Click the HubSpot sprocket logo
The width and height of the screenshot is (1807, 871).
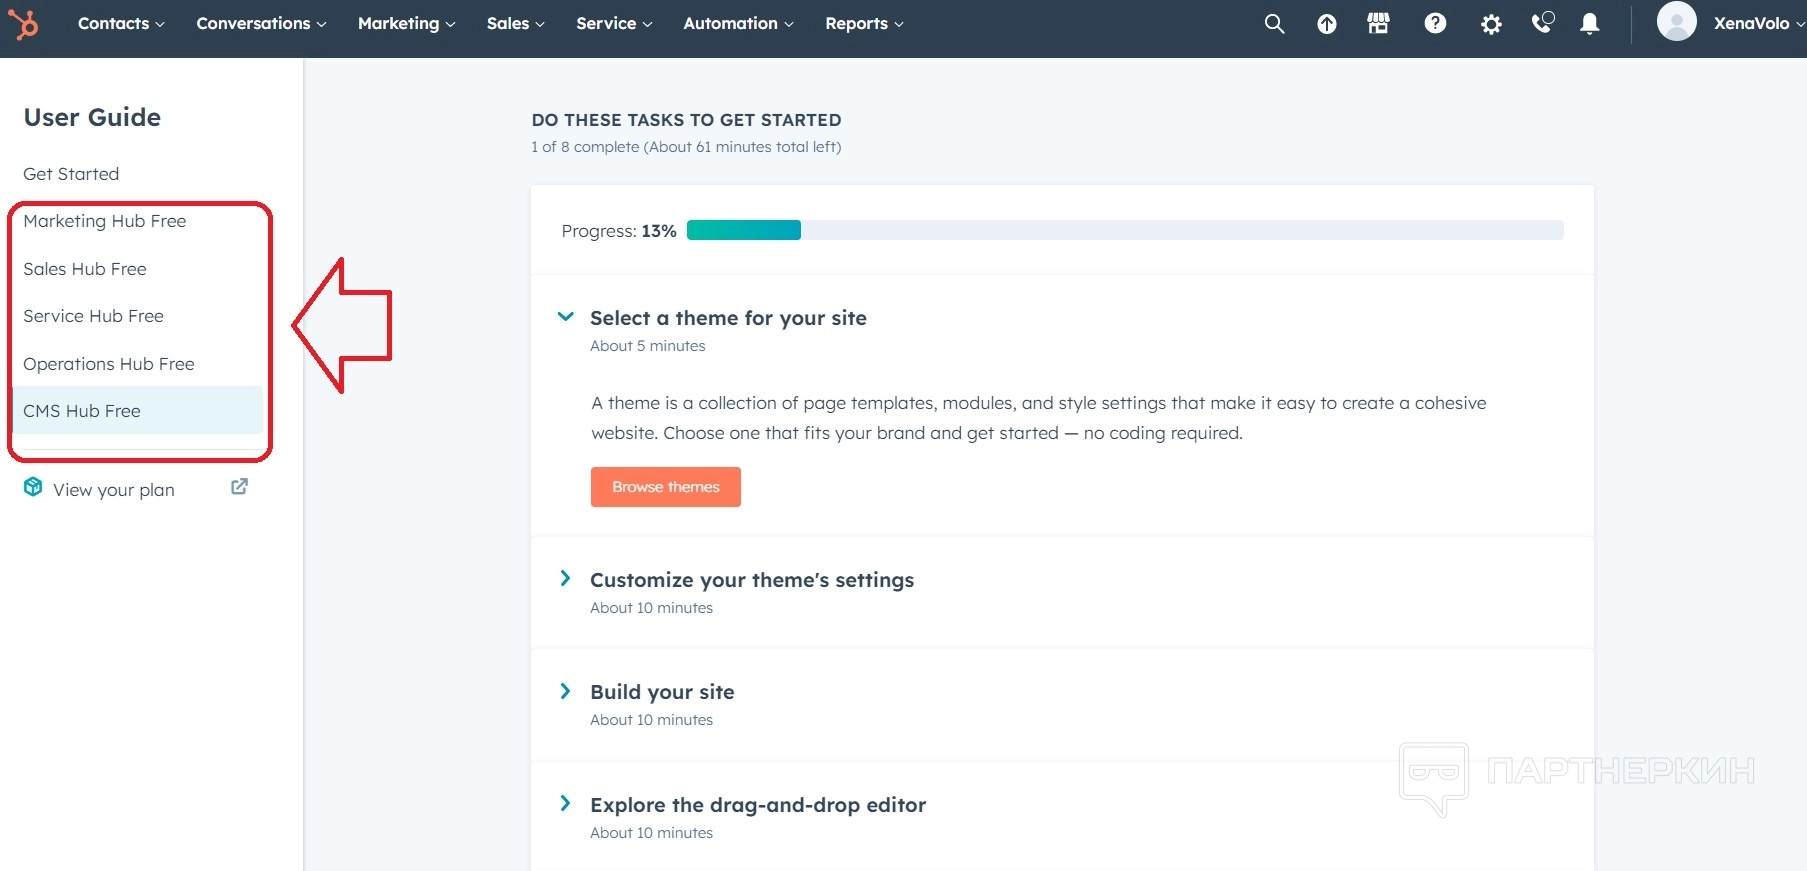(23, 23)
